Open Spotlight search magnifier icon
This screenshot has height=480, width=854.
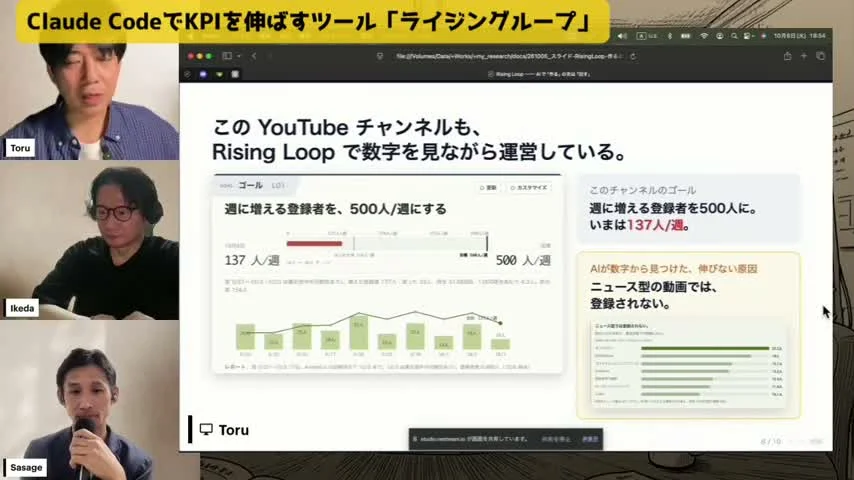coord(734,36)
